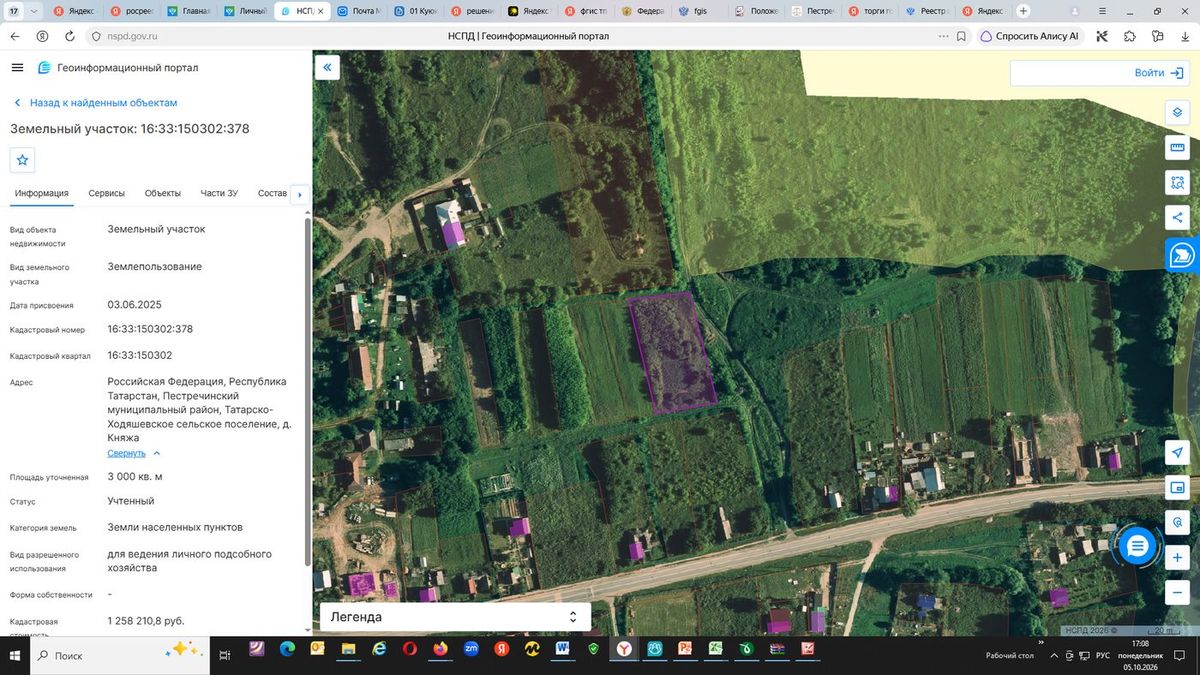Open the Windows Start menu
1200x675 pixels.
click(x=15, y=655)
